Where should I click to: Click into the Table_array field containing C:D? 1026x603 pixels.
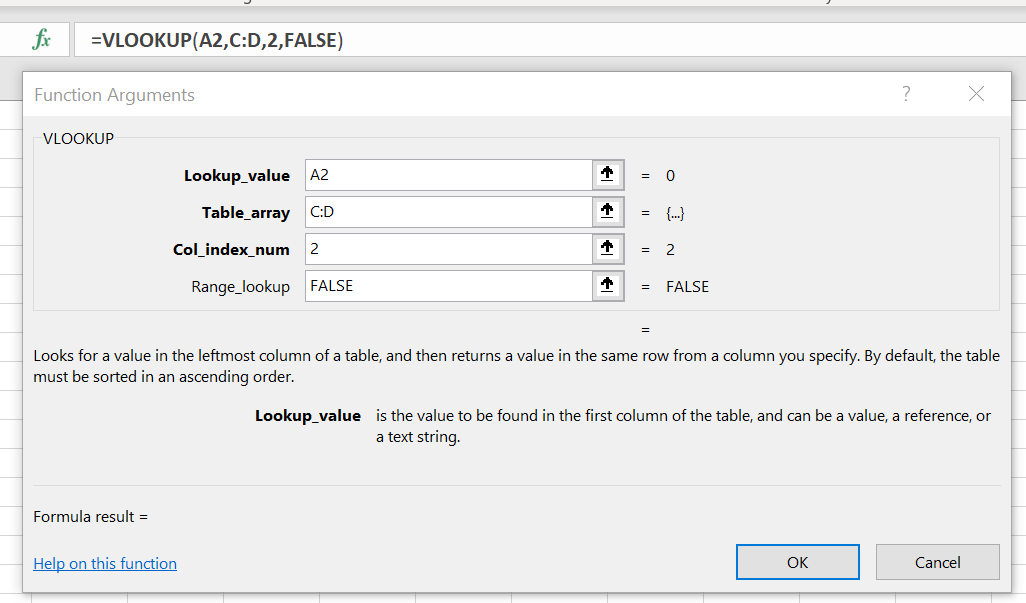(x=449, y=212)
